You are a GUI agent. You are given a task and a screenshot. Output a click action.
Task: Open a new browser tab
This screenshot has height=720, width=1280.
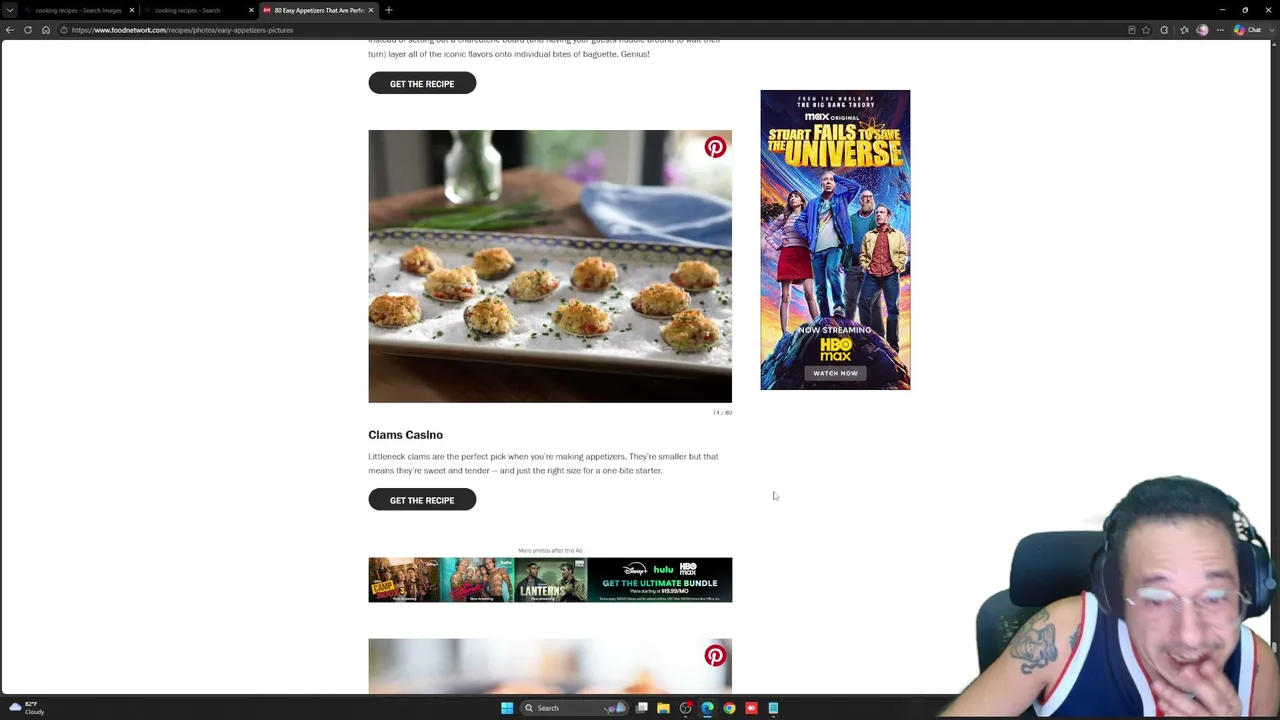point(389,10)
